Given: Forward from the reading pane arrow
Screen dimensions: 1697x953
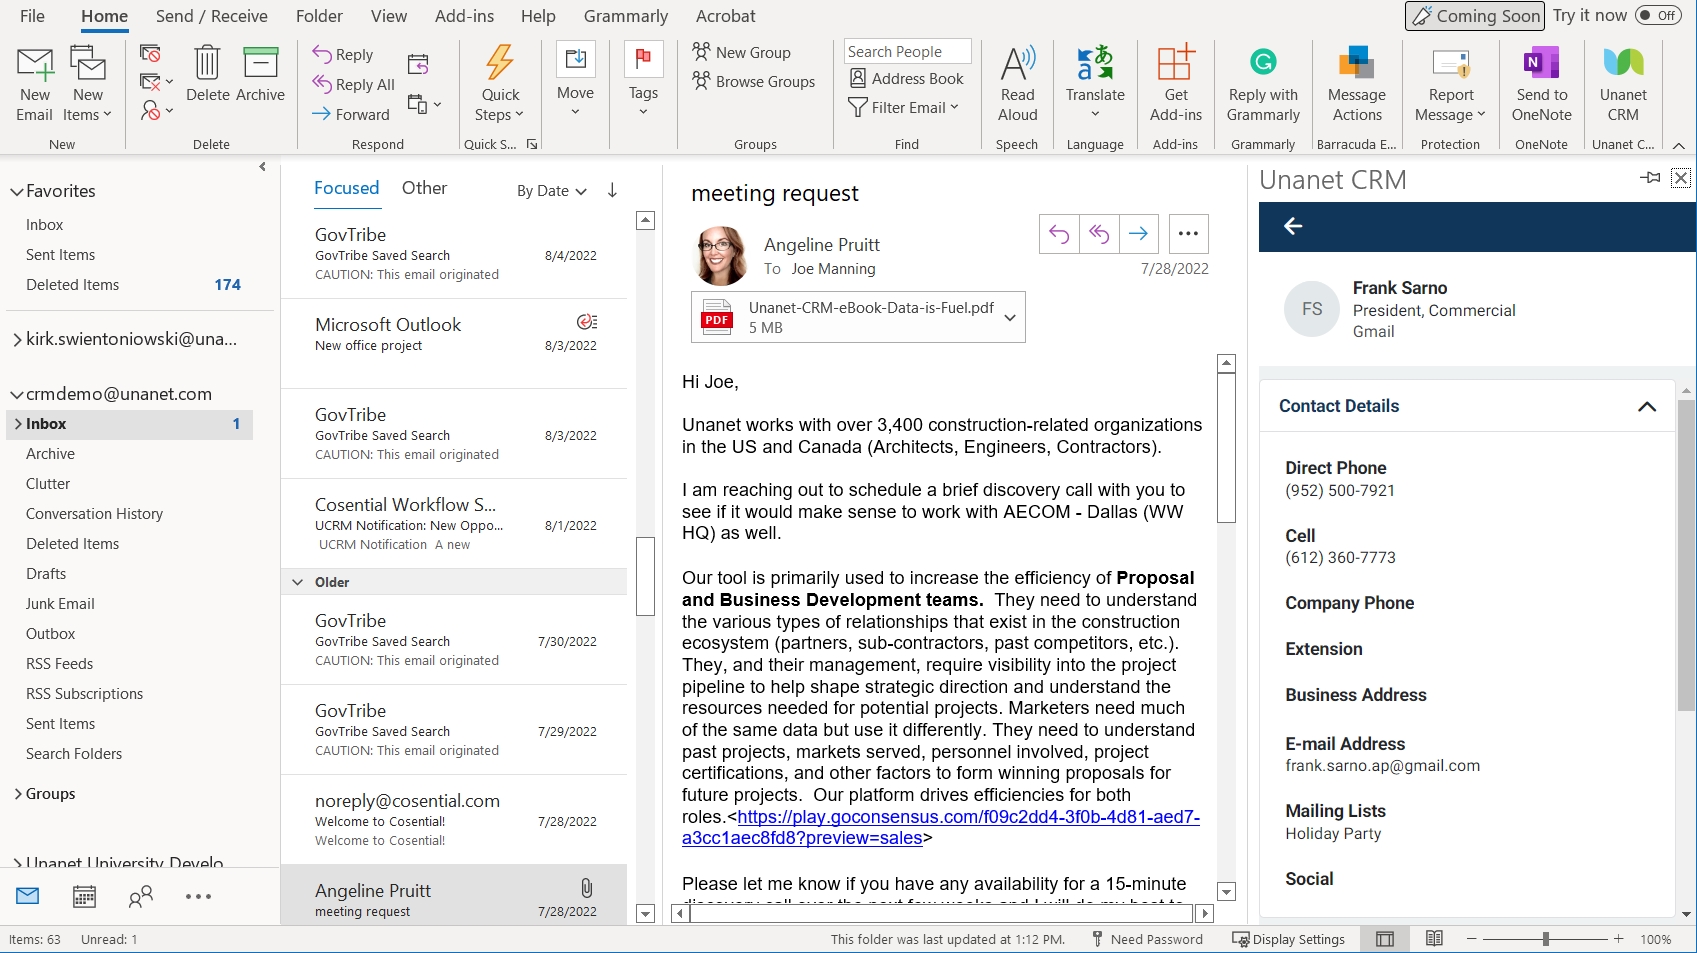Looking at the screenshot, I should tap(1139, 234).
